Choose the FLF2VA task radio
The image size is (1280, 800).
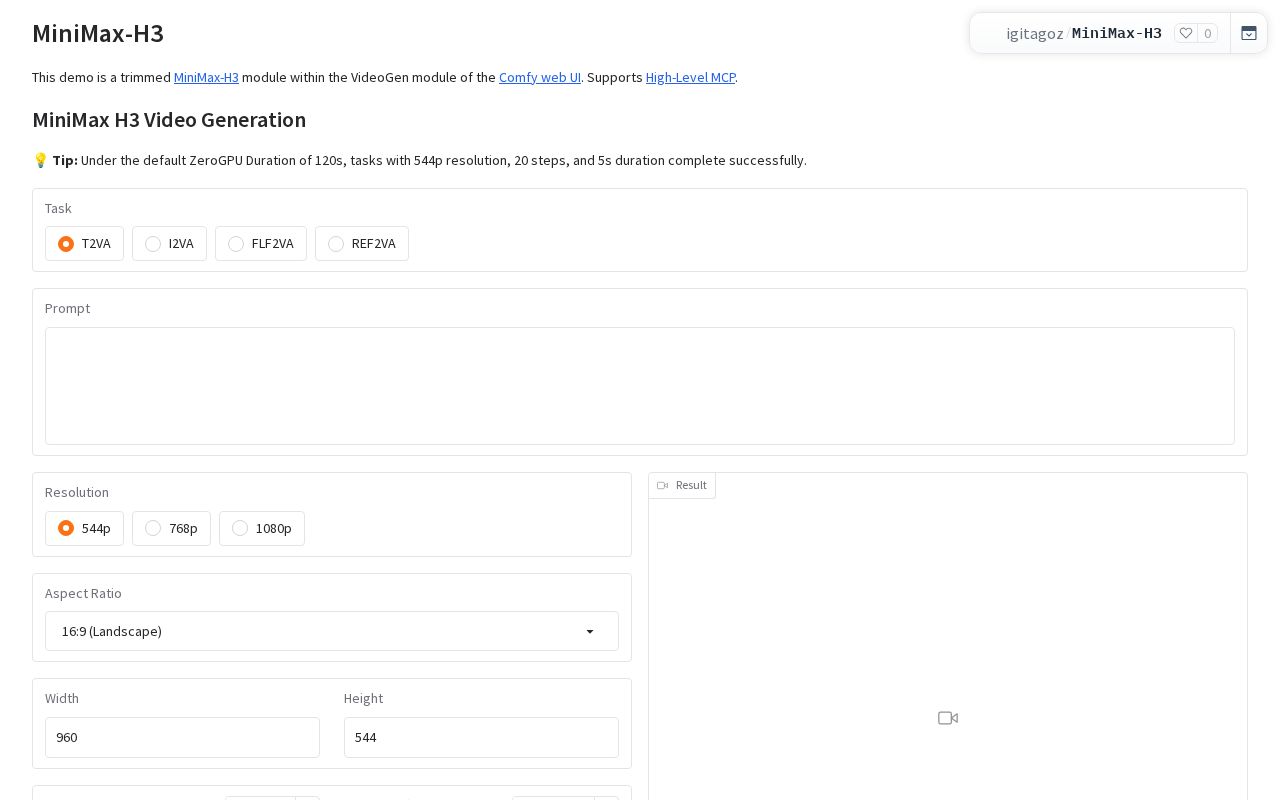point(261,244)
